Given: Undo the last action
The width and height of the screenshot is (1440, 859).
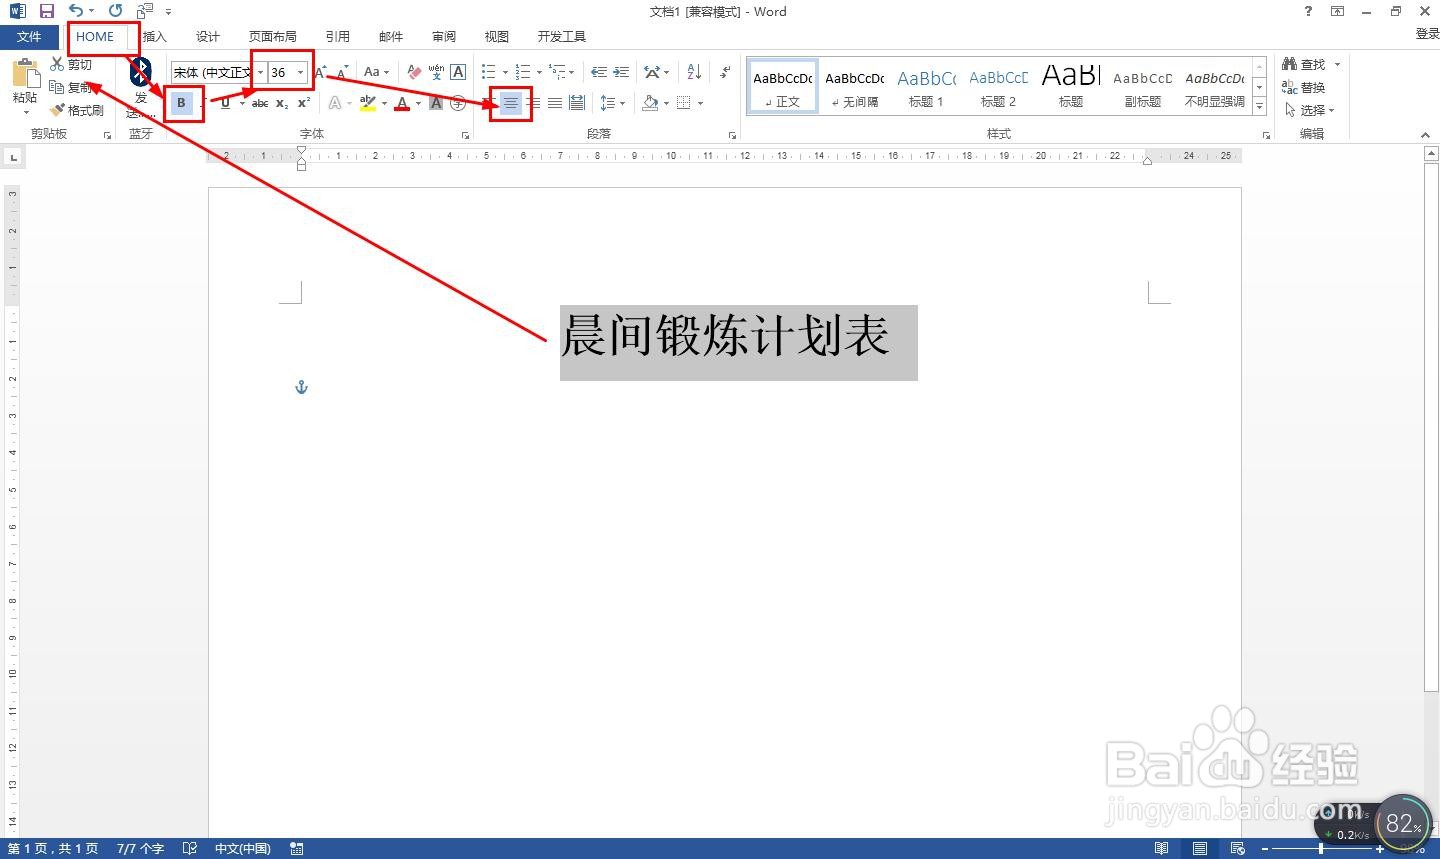Looking at the screenshot, I should (76, 11).
